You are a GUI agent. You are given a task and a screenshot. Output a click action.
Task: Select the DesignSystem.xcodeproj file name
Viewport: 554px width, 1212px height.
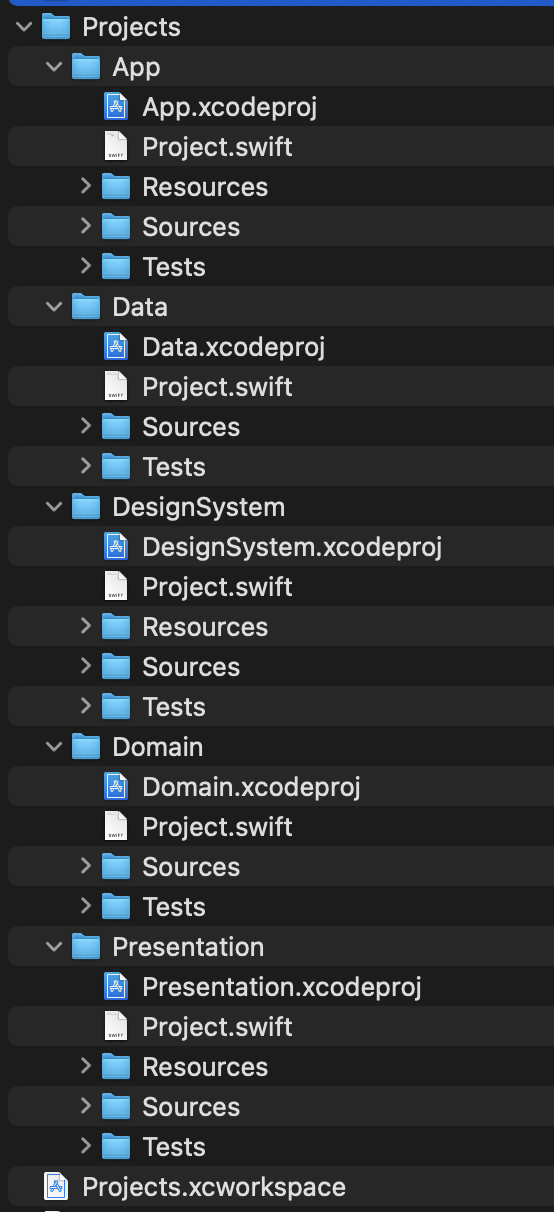point(292,547)
